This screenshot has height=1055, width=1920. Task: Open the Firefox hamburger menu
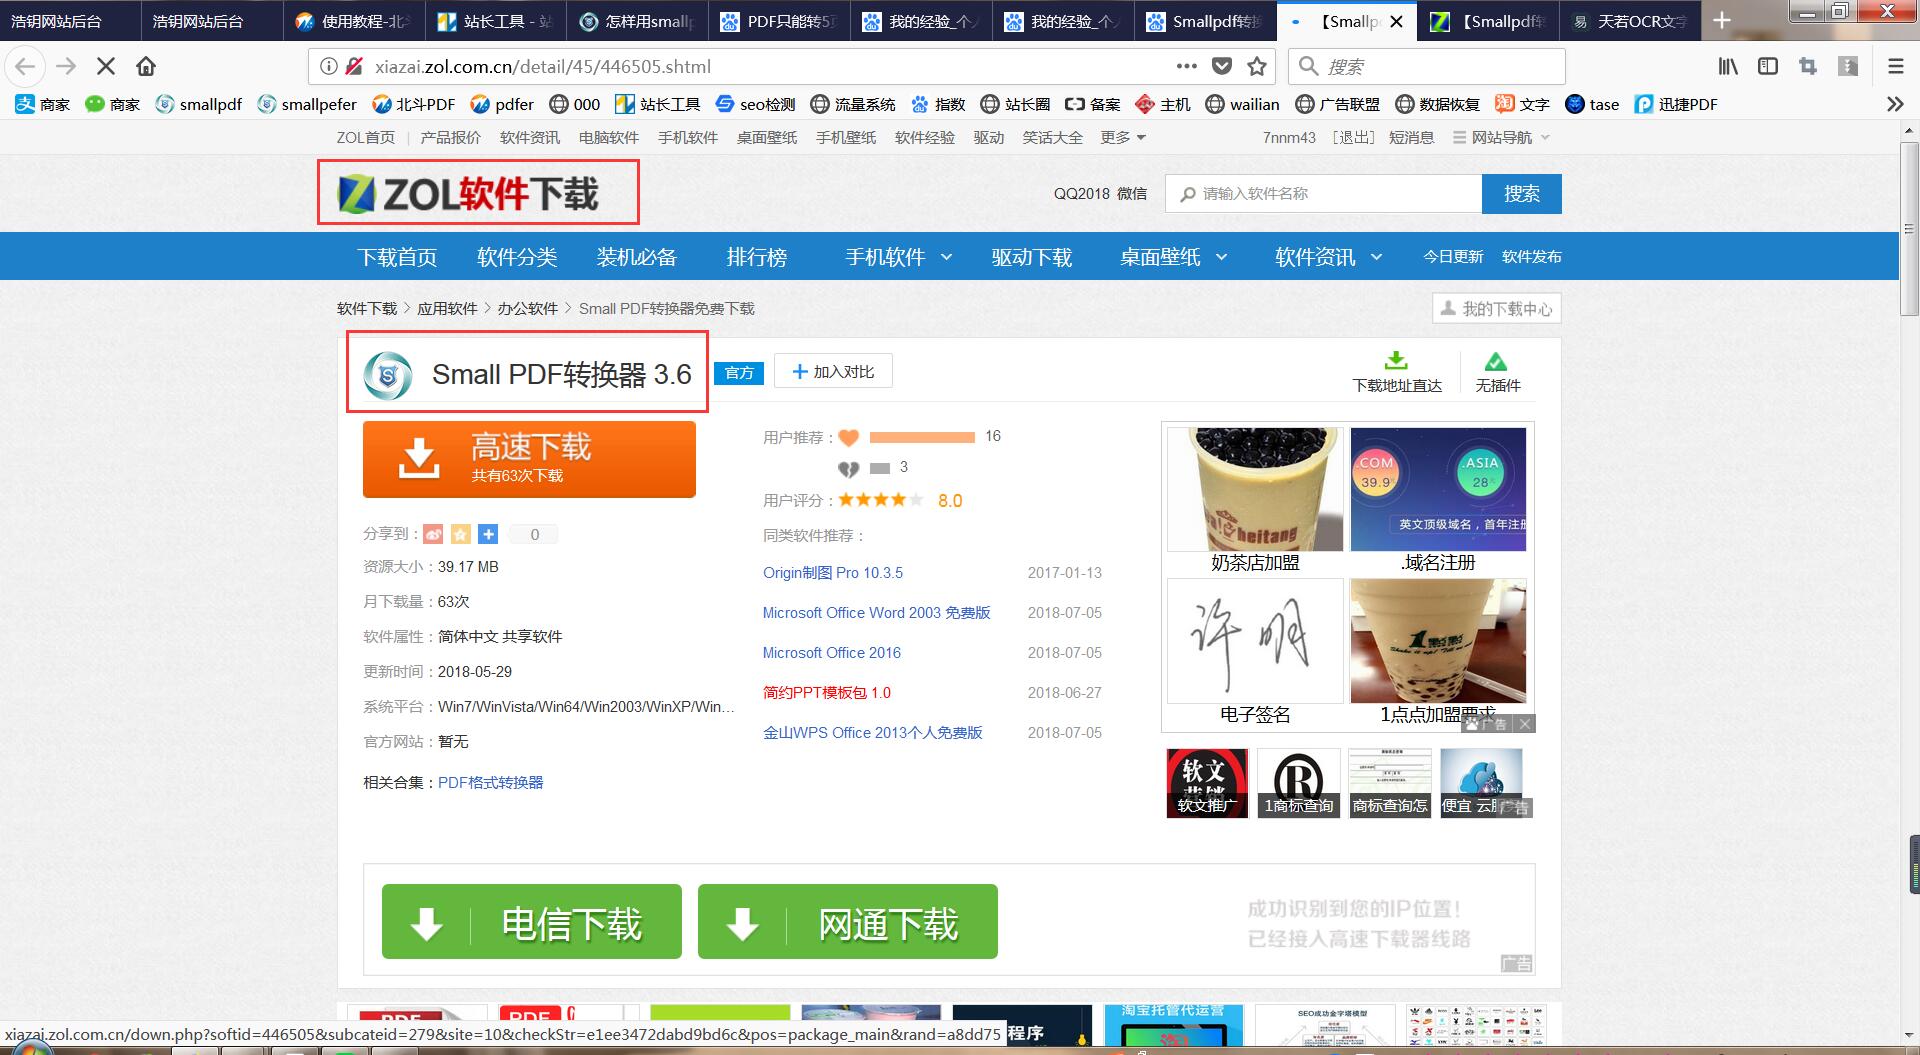[1895, 66]
